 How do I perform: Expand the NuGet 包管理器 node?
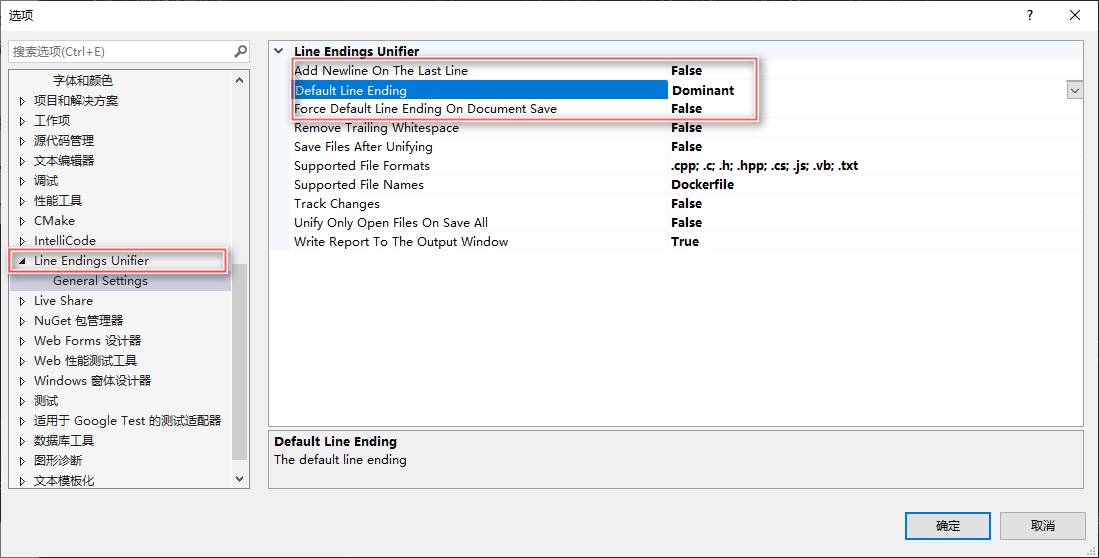pyautogui.click(x=22, y=320)
